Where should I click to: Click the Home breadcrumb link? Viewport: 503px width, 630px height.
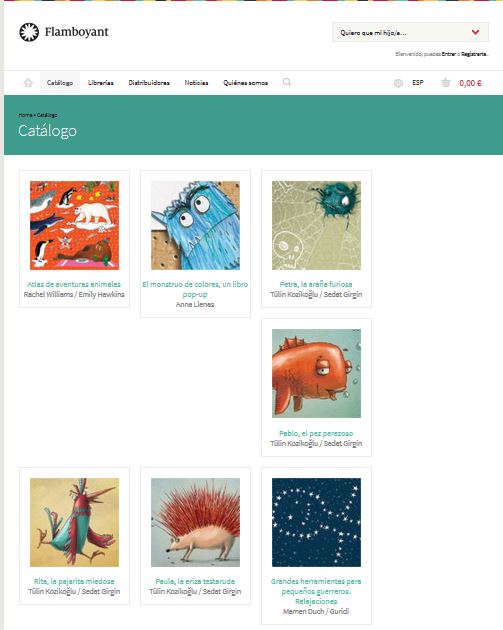coord(25,115)
